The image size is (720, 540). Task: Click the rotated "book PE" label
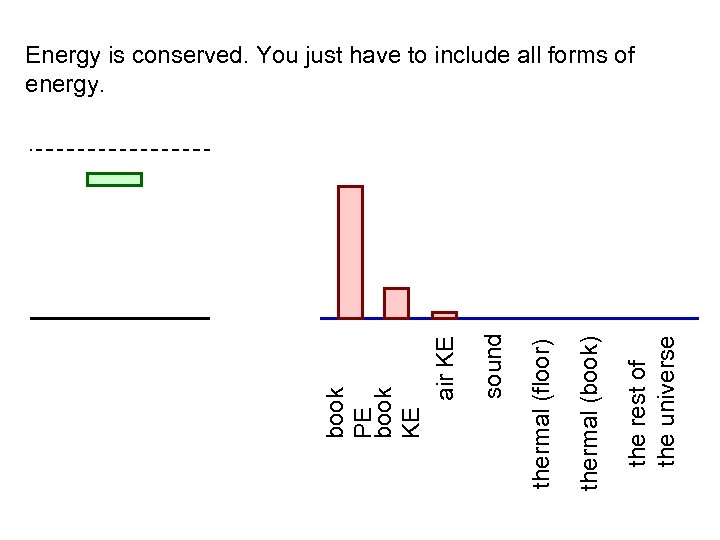(x=350, y=412)
